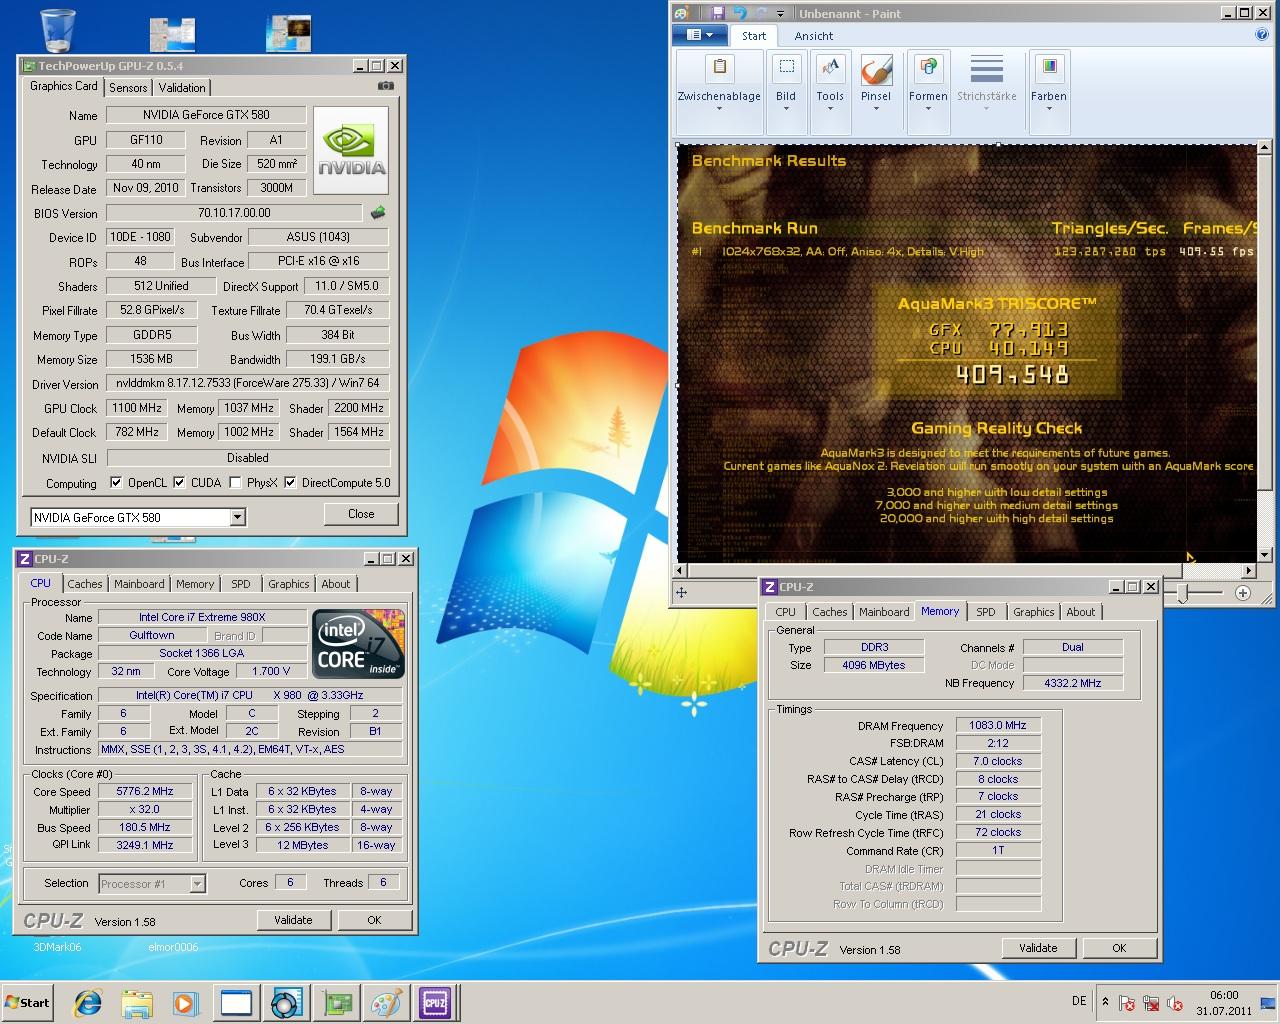Open the Caches tab in left CPU-Z window
The width and height of the screenshot is (1280, 1024).
tap(85, 584)
